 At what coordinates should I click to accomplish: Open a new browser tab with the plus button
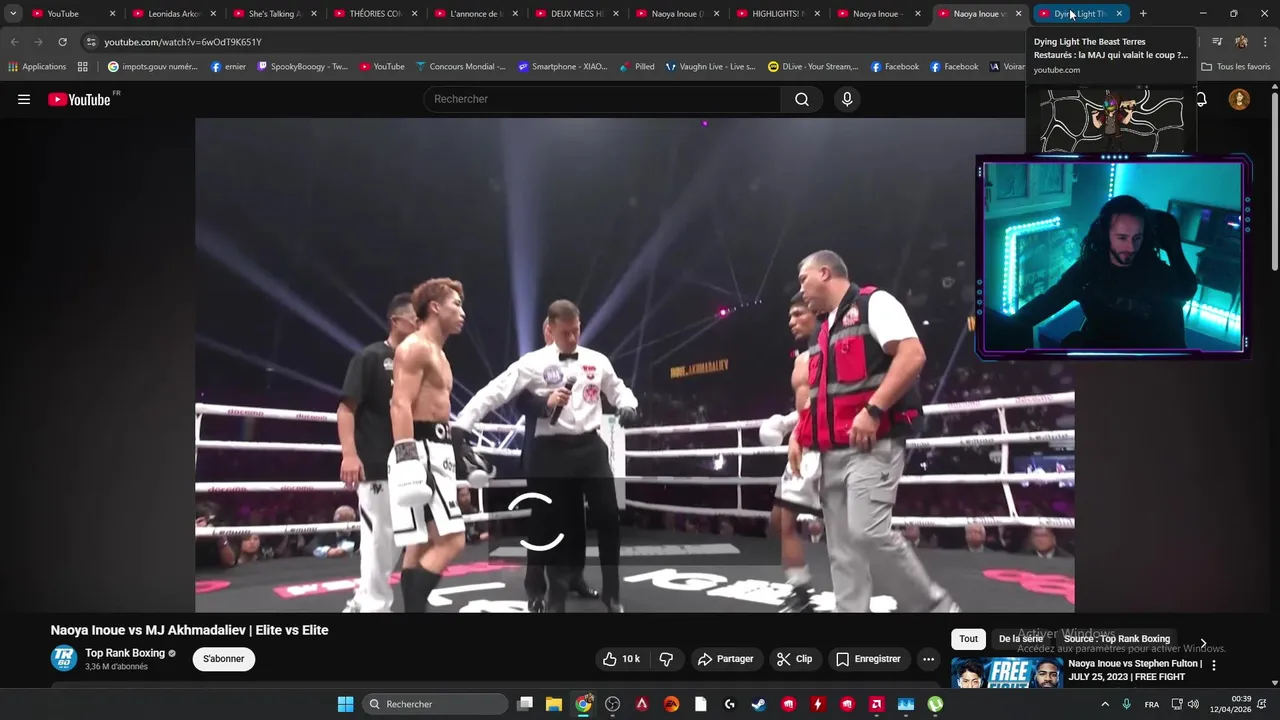click(x=1143, y=14)
